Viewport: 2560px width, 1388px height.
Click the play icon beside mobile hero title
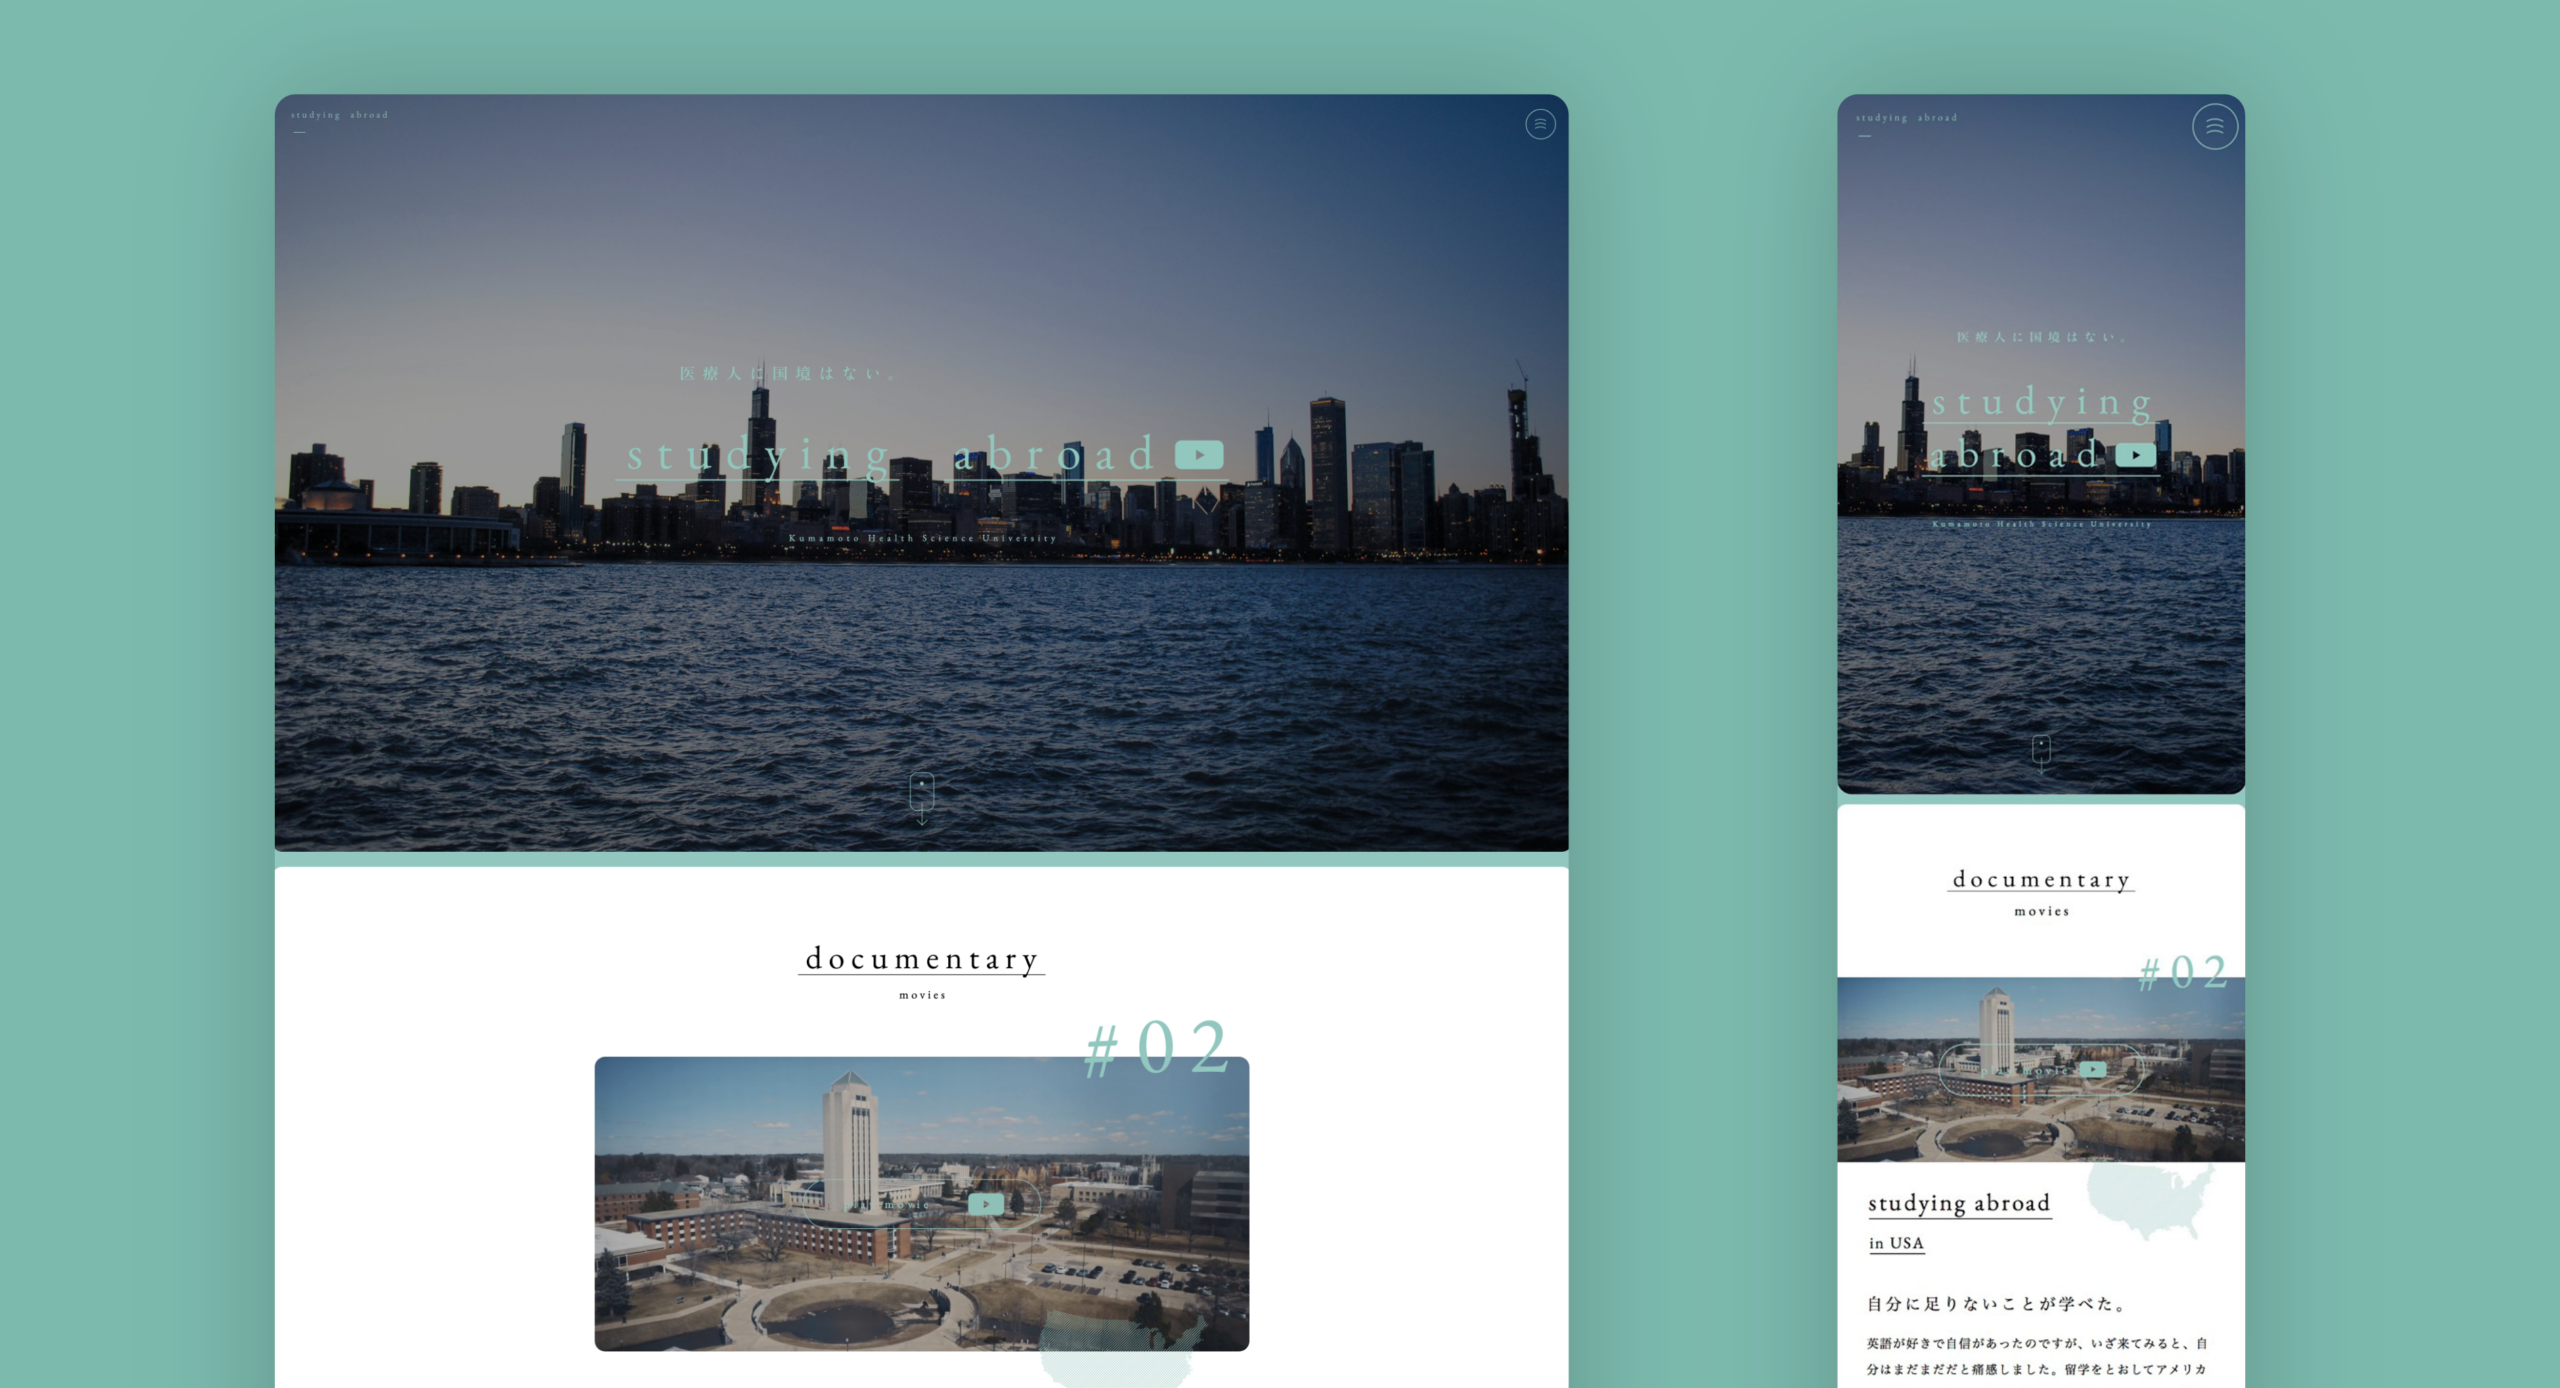click(x=2135, y=455)
